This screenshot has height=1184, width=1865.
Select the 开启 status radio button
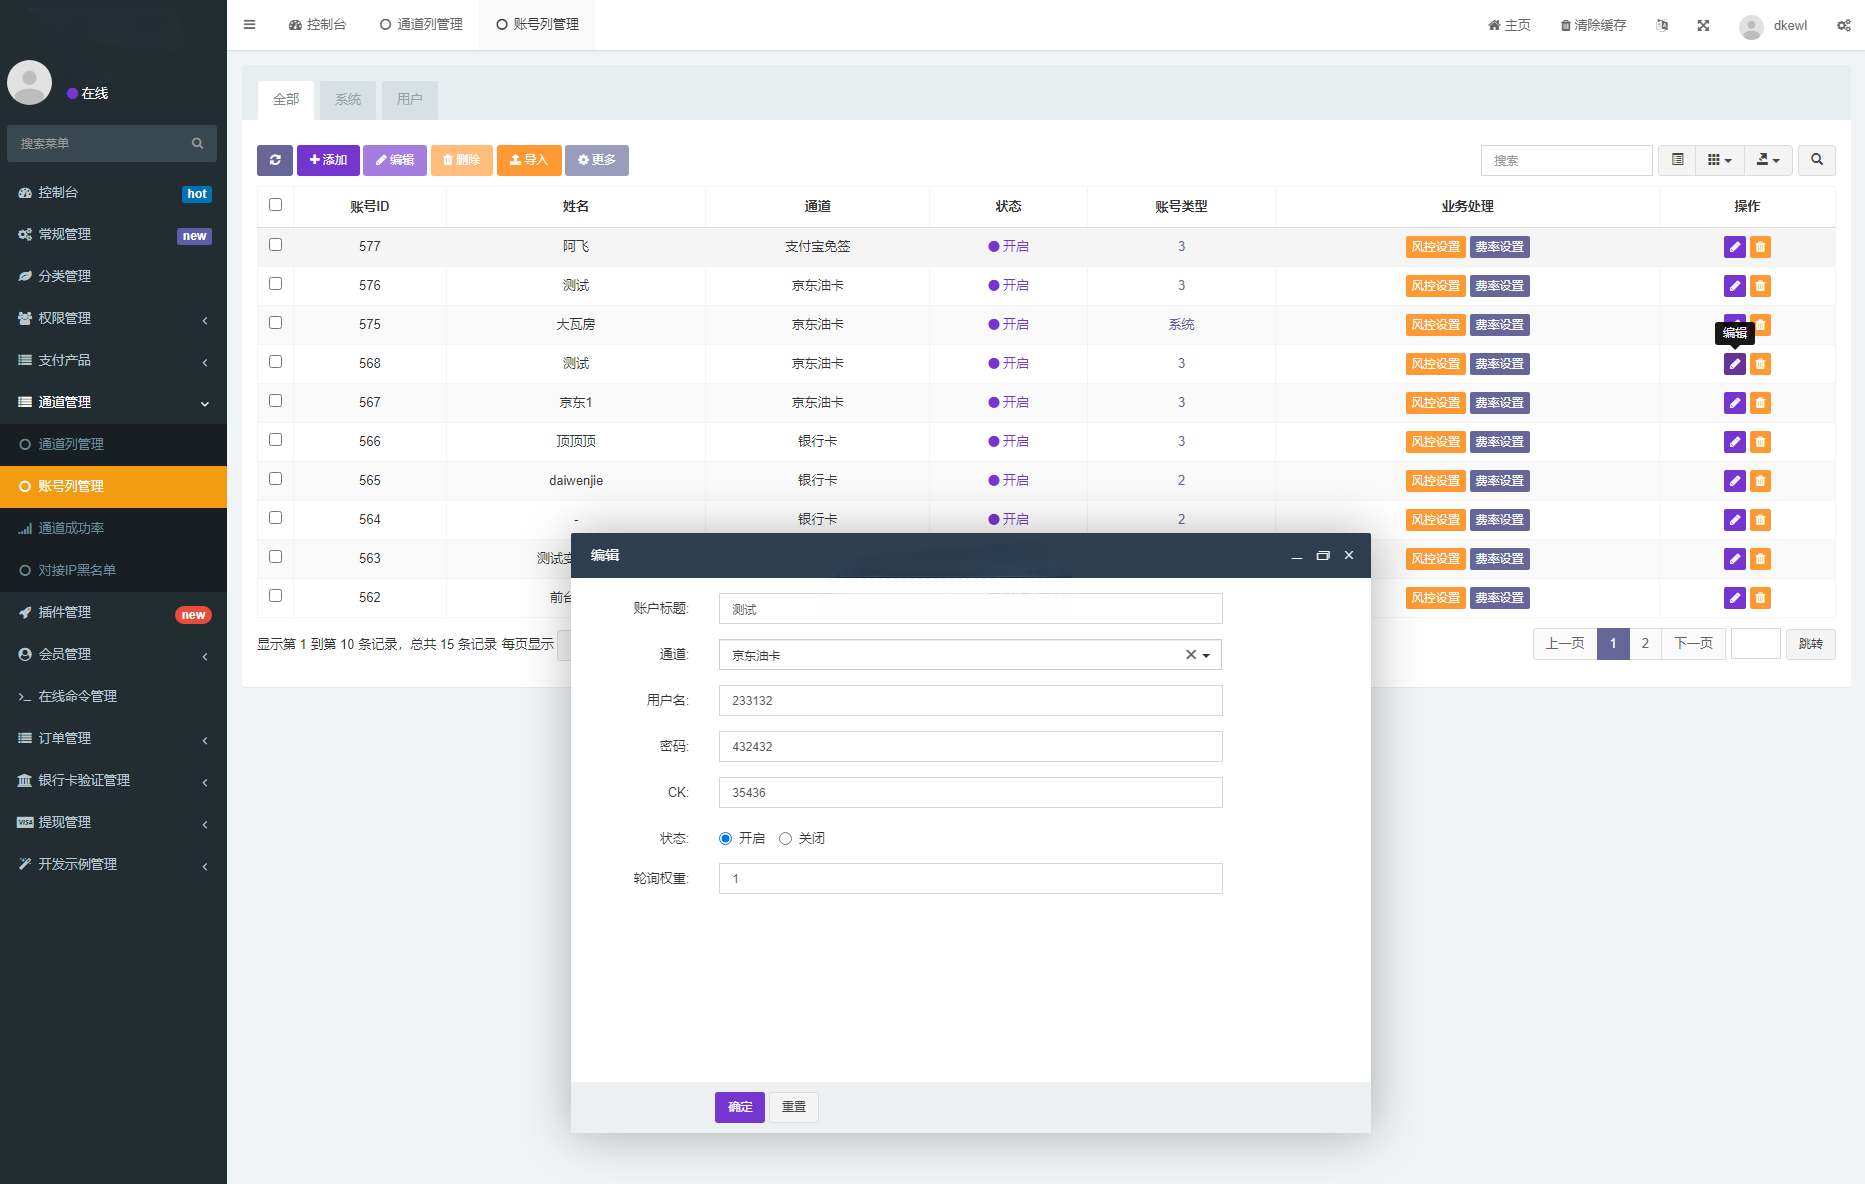(x=725, y=838)
